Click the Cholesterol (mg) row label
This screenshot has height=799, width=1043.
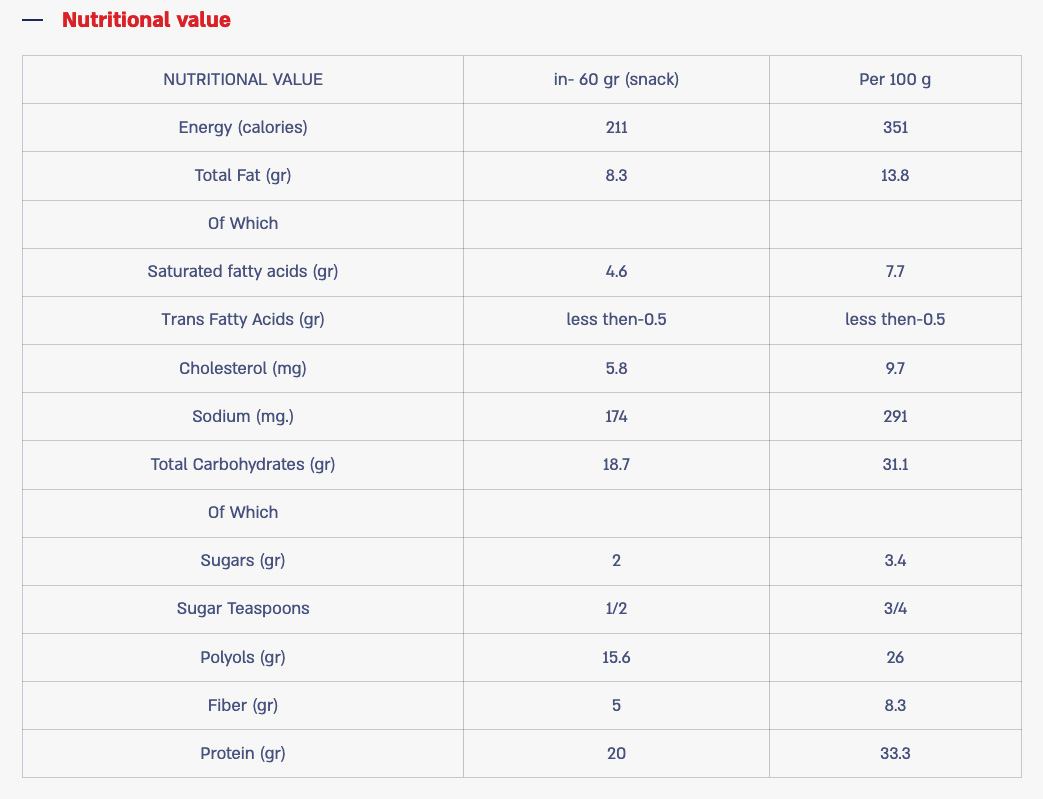(243, 368)
